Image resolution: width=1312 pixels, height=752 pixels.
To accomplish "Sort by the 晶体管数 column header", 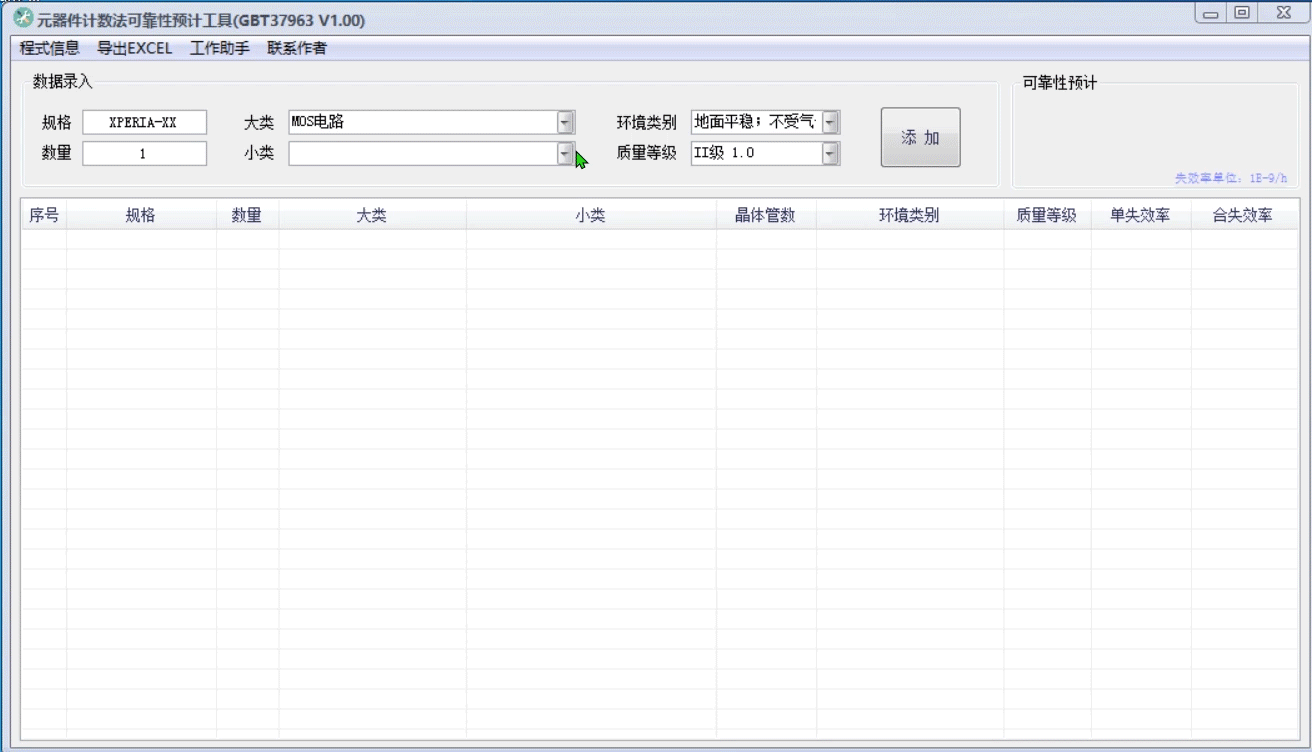I will [765, 216].
